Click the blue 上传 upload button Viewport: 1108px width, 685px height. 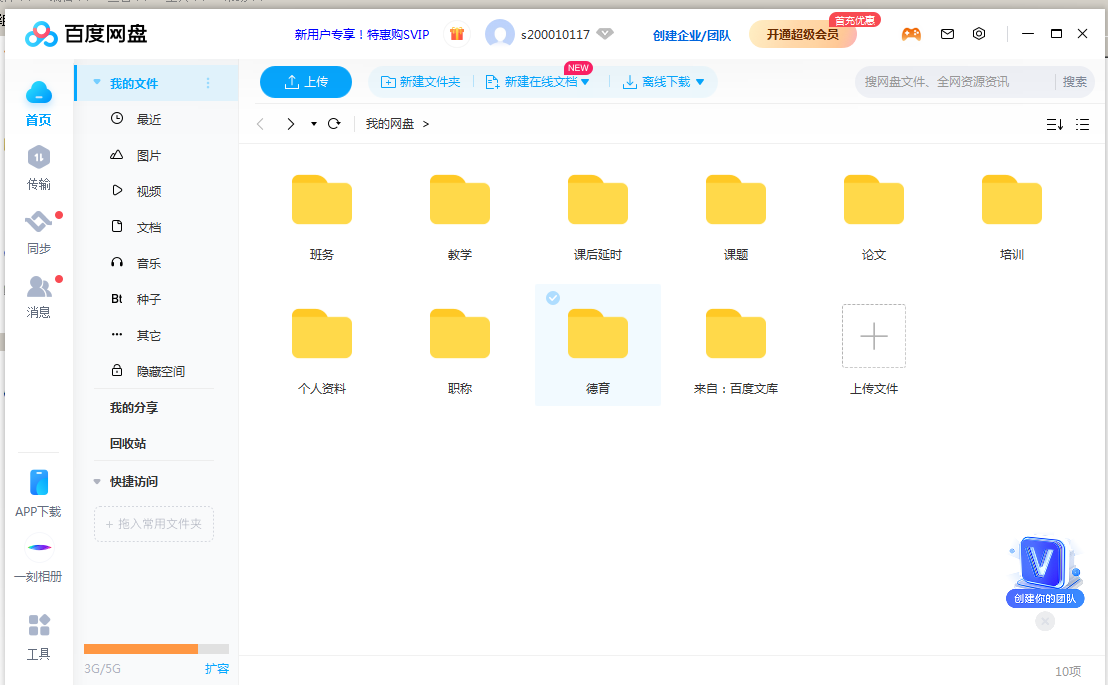(306, 82)
